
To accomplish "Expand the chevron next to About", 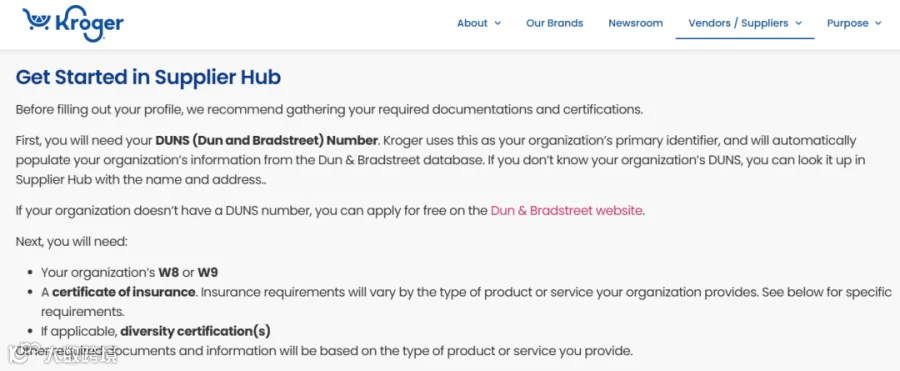I will (x=497, y=24).
